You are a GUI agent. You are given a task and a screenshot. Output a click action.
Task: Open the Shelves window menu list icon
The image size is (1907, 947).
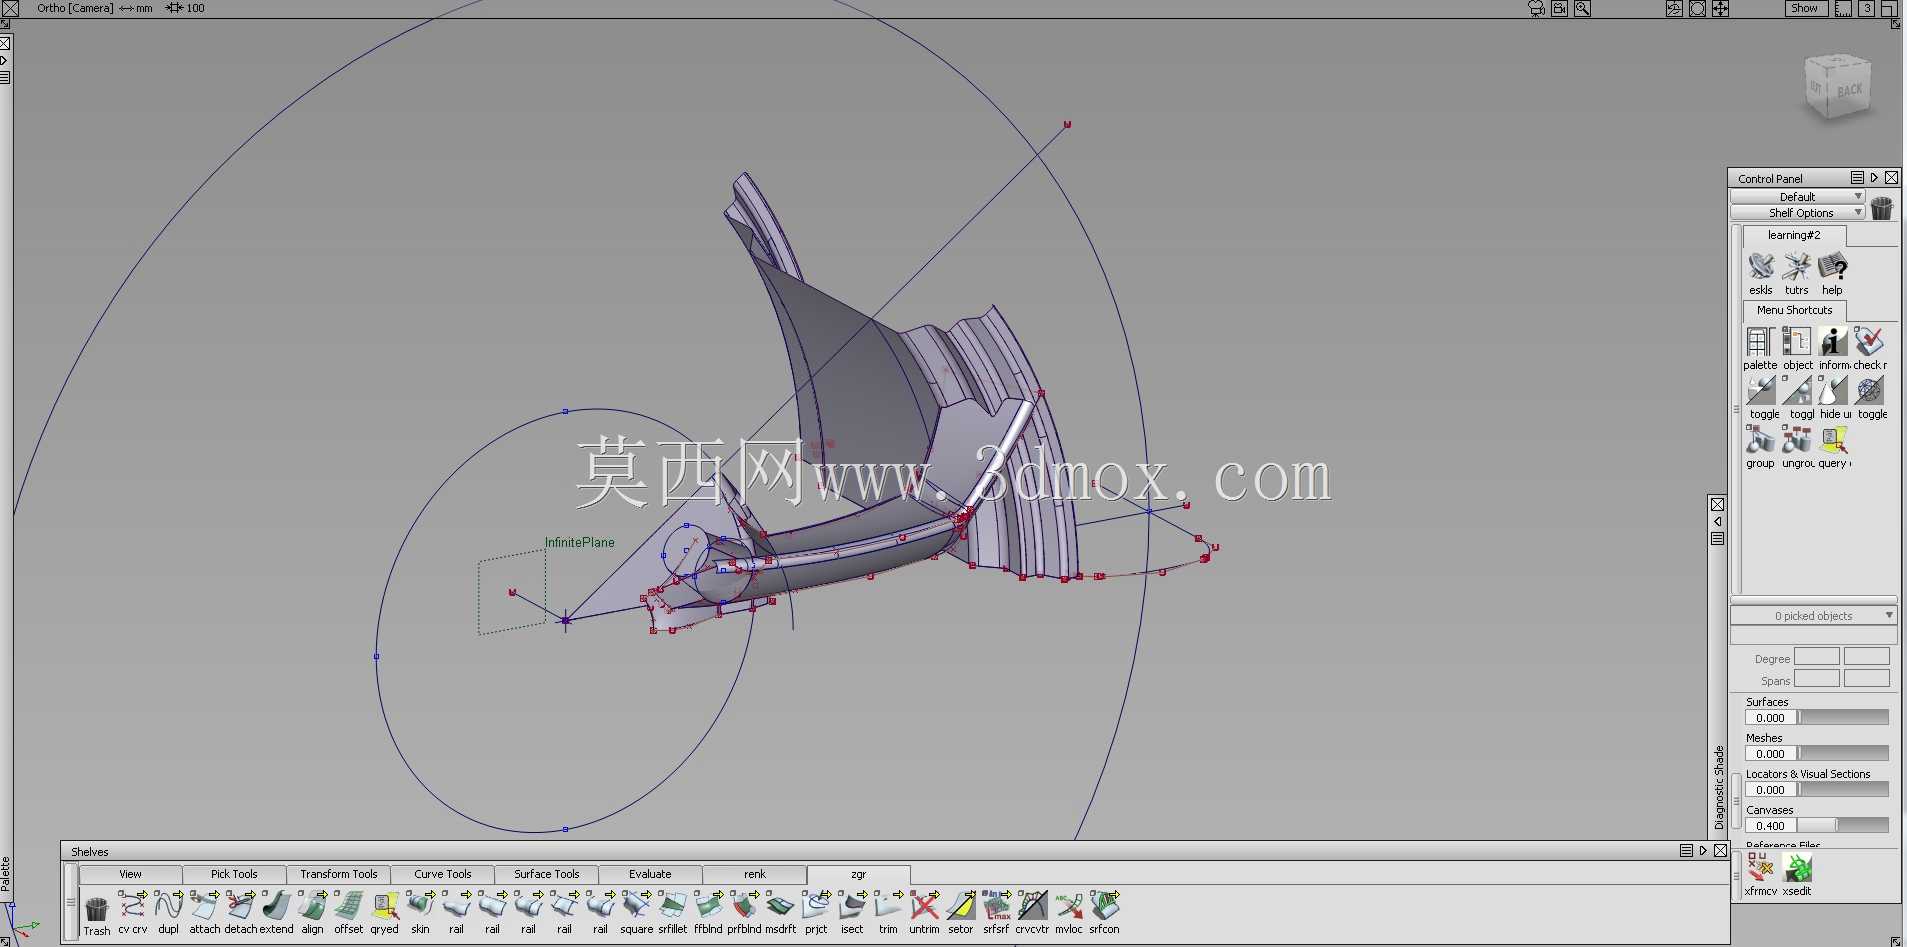(1686, 851)
